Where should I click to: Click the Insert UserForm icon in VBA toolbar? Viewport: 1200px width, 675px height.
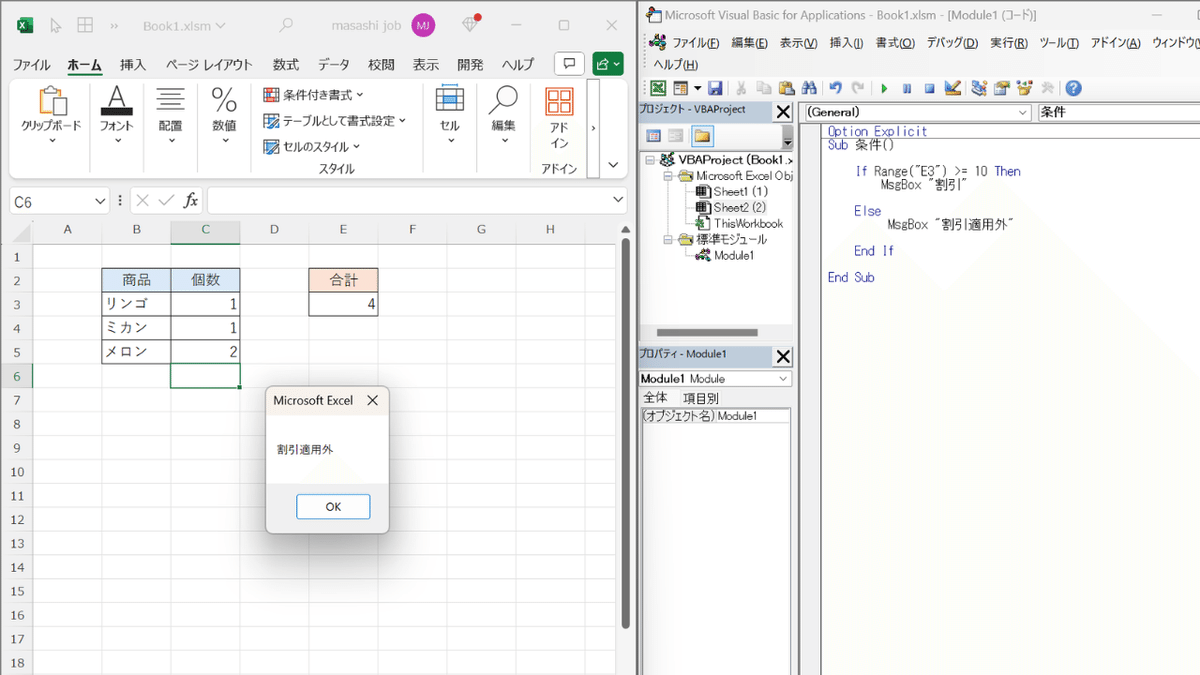click(680, 88)
